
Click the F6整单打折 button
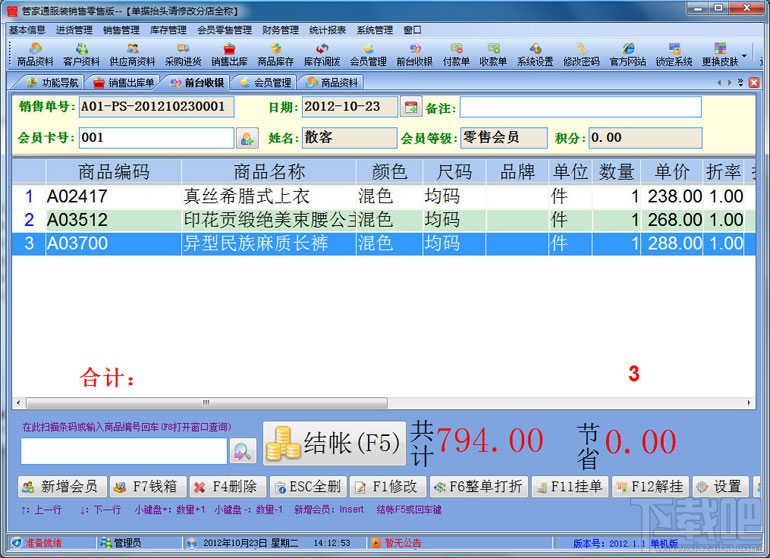(x=479, y=487)
